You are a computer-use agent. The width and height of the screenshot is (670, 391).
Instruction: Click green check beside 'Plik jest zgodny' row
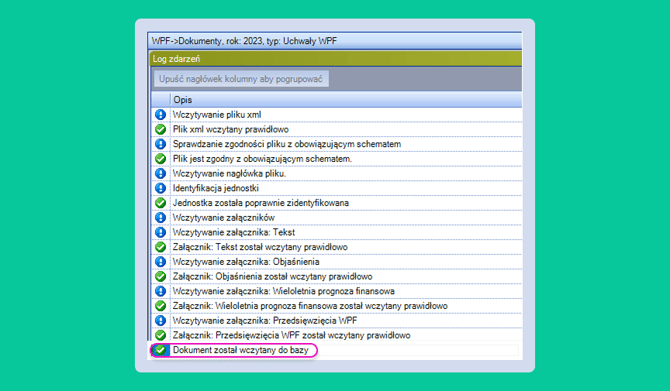pos(160,159)
